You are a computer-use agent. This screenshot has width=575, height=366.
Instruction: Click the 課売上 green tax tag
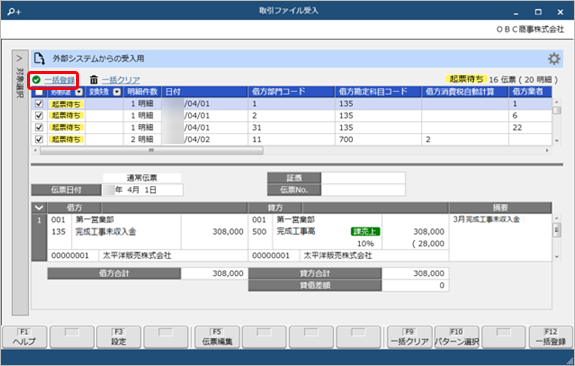click(x=365, y=232)
